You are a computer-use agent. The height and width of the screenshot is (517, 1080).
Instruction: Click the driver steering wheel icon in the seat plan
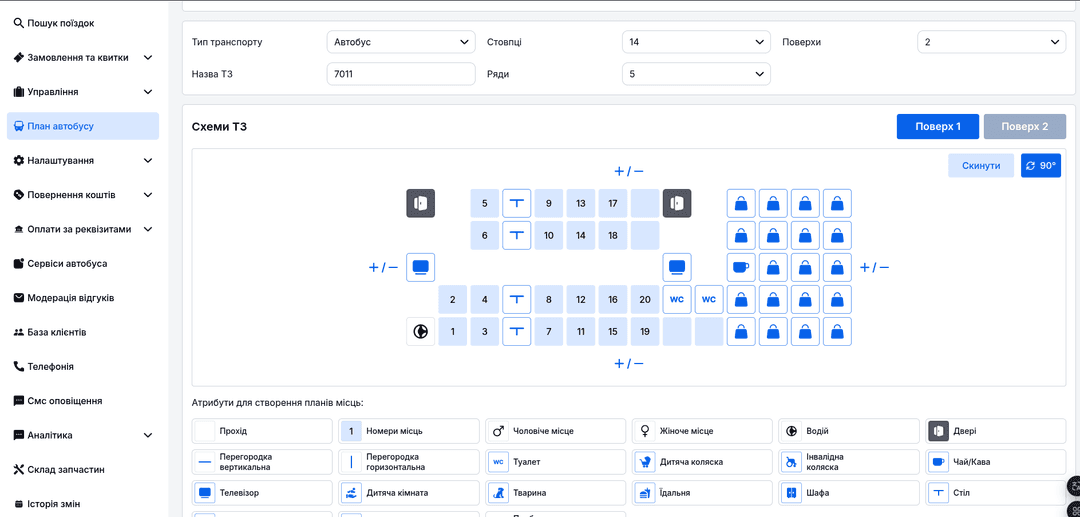420,332
